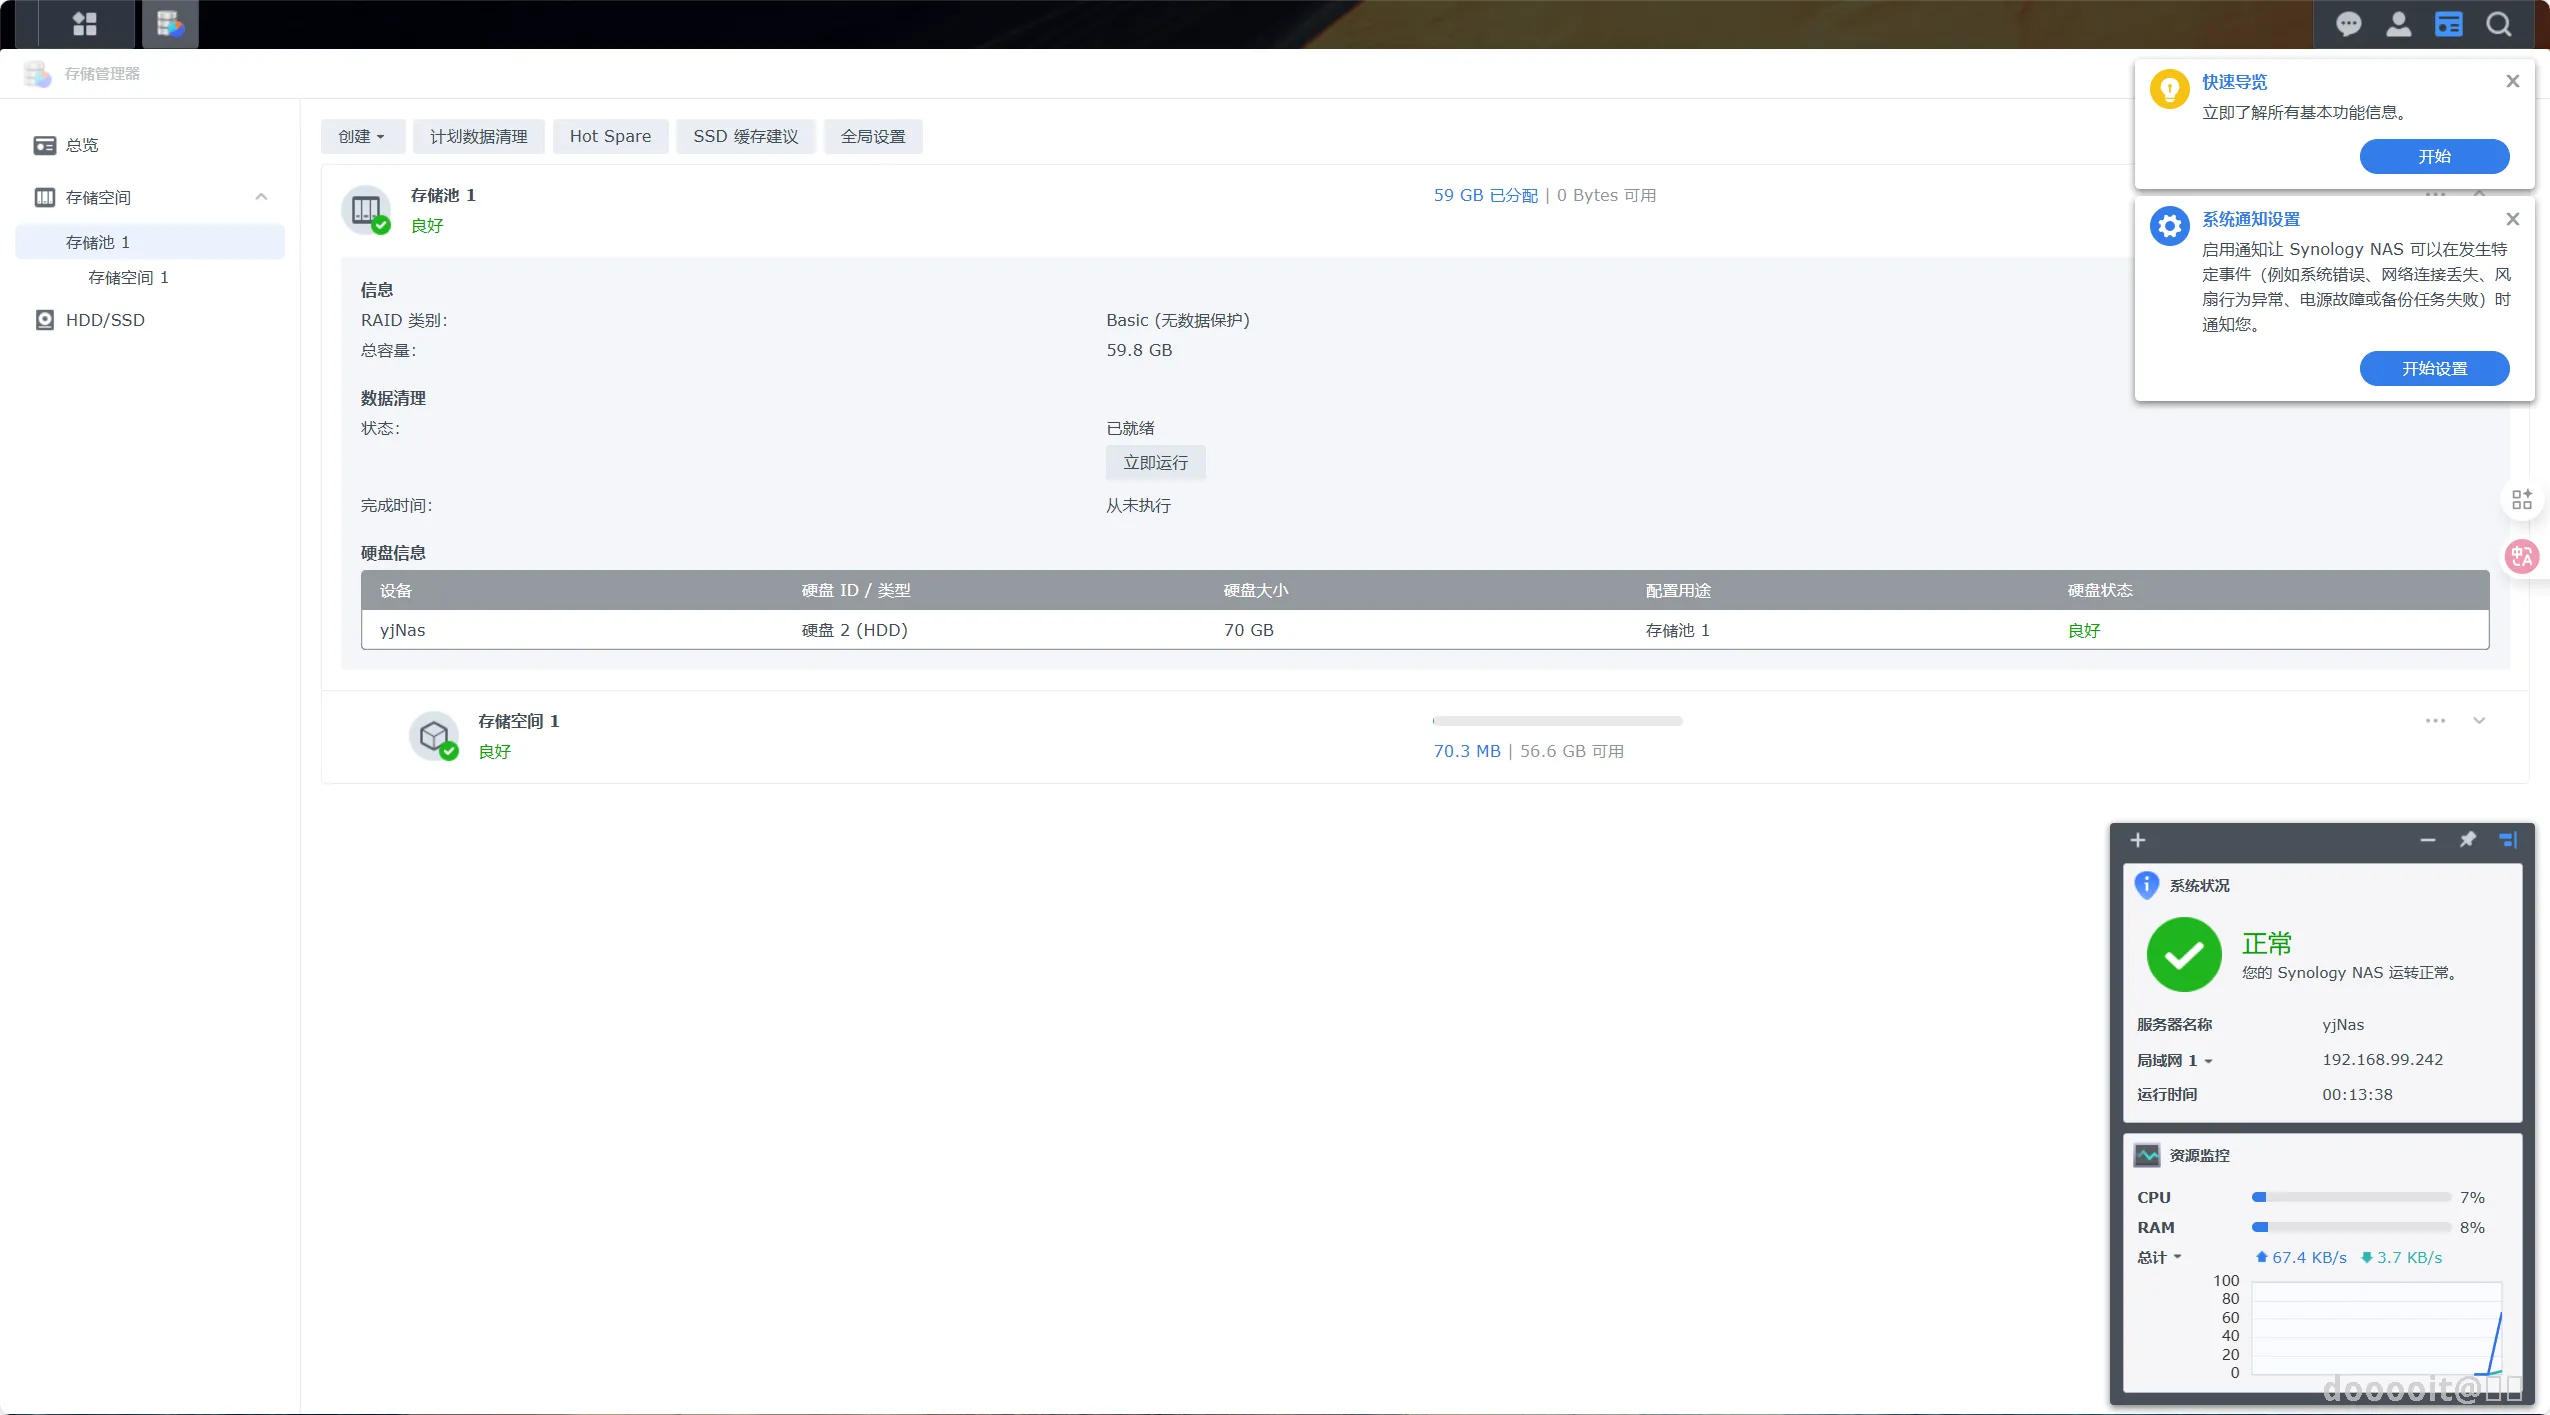2550x1415 pixels.
Task: Expand the 存储空间 1 volume details chevron
Action: 2479,721
